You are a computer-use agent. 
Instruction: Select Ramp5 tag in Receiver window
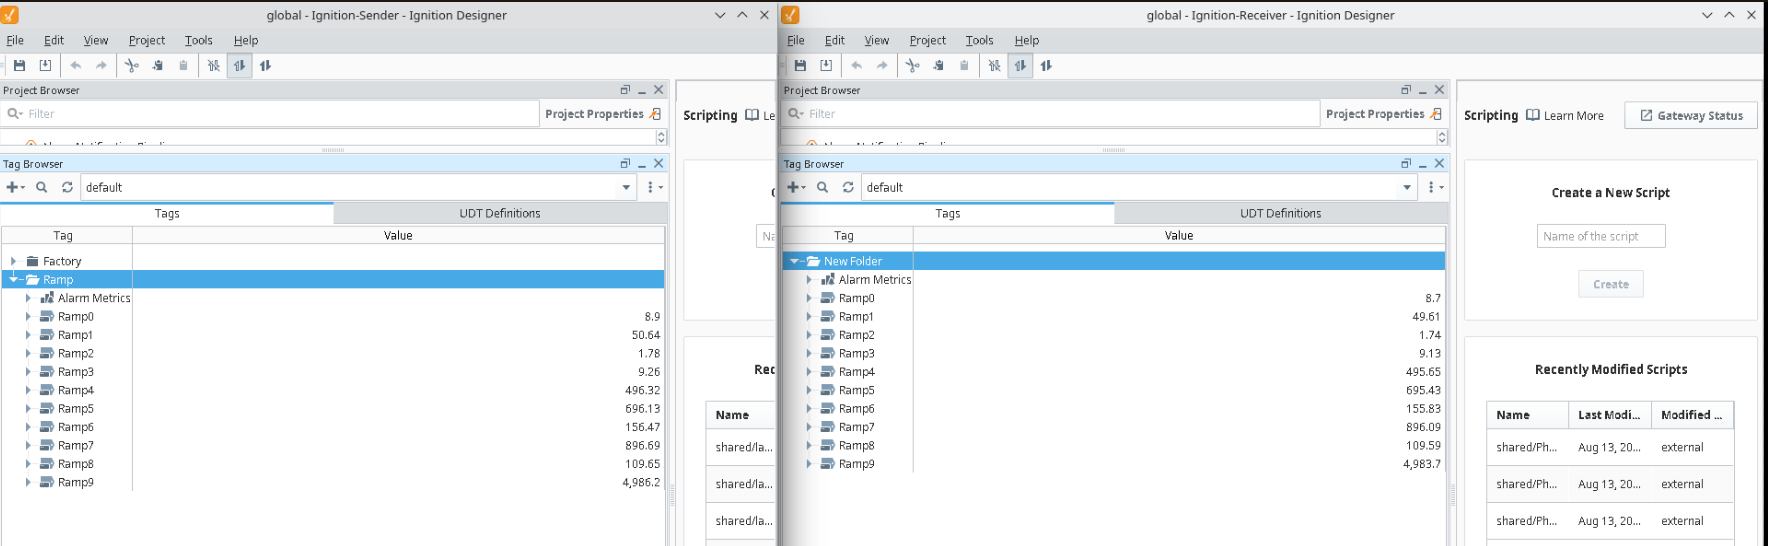pyautogui.click(x=856, y=390)
